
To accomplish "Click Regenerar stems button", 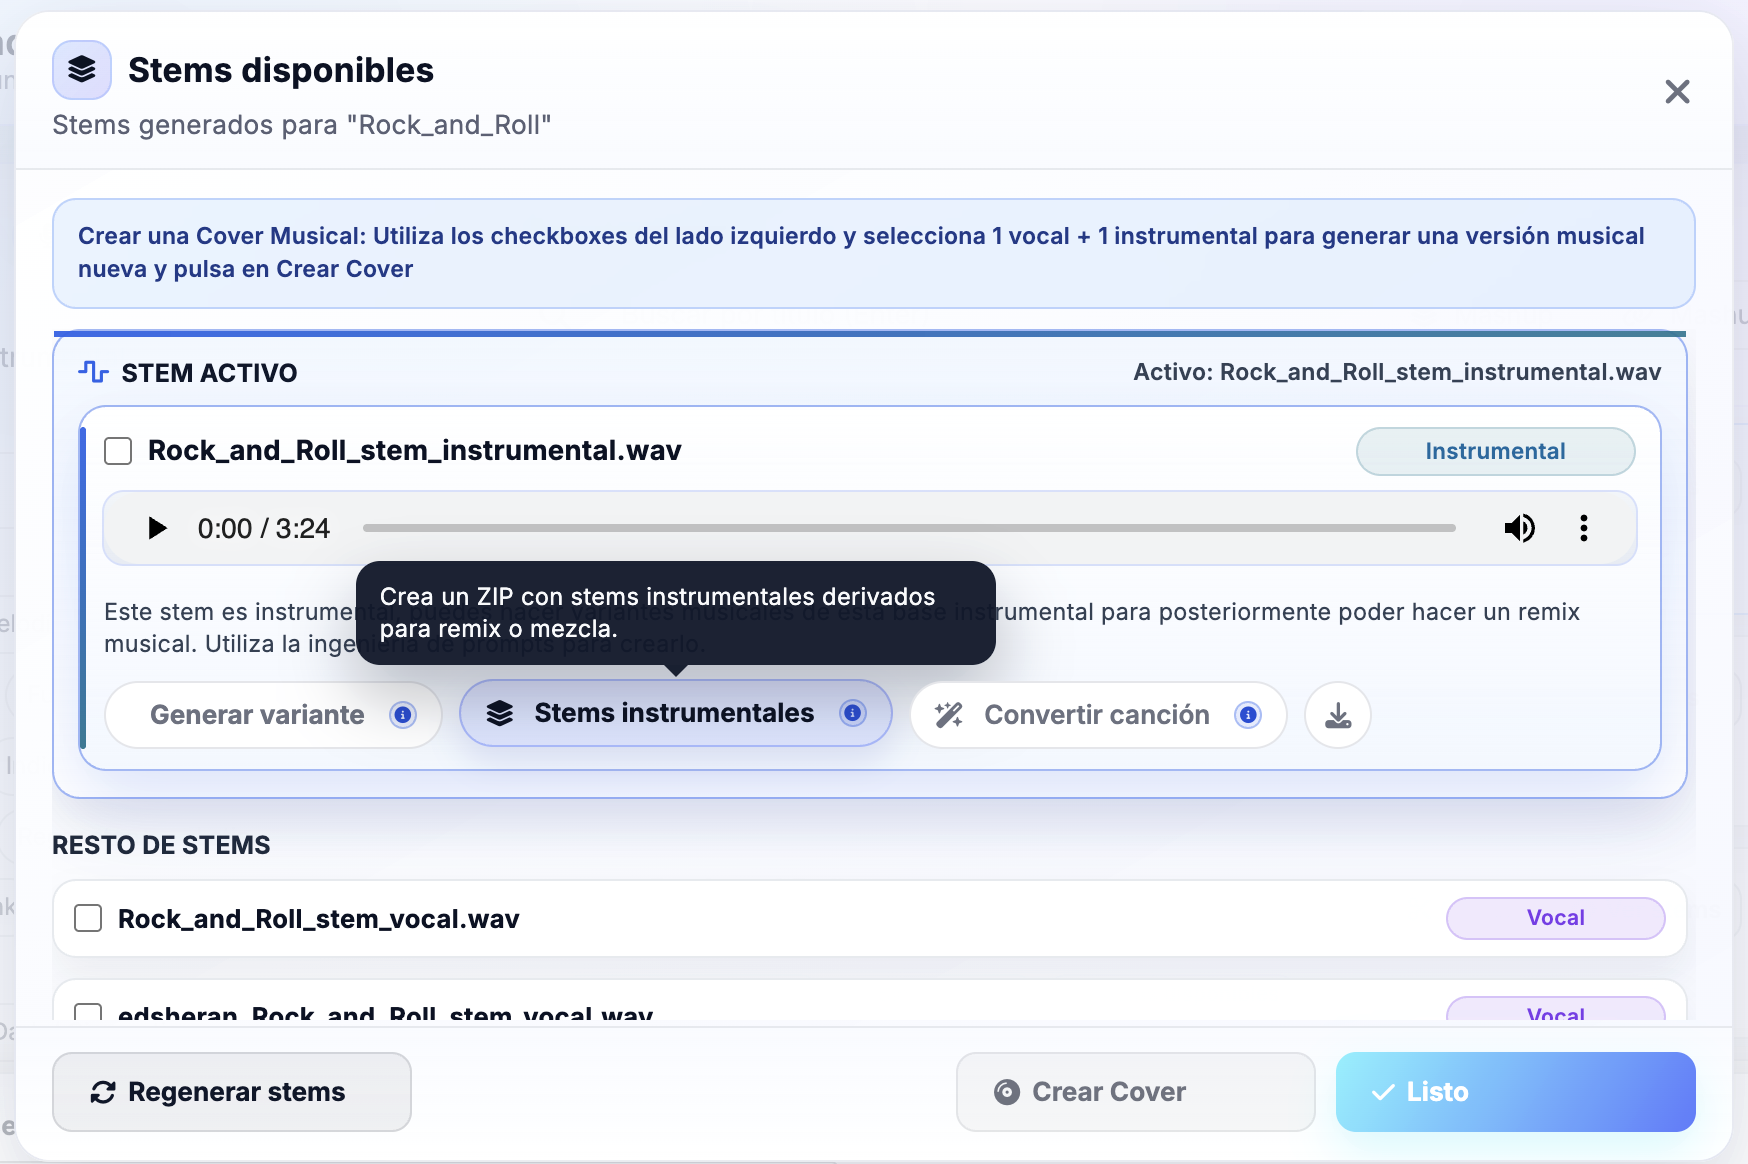I will click(x=232, y=1092).
